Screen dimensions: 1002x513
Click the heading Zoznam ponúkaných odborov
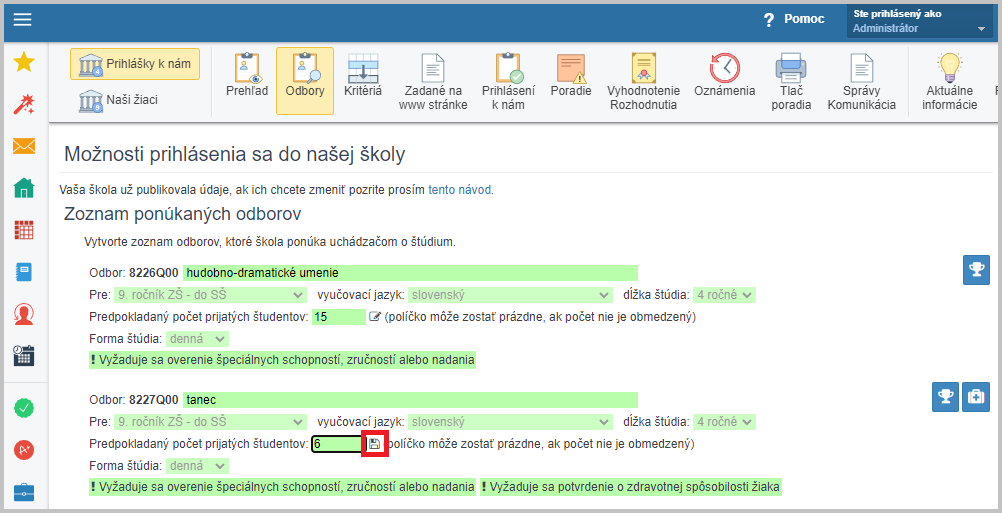[183, 214]
